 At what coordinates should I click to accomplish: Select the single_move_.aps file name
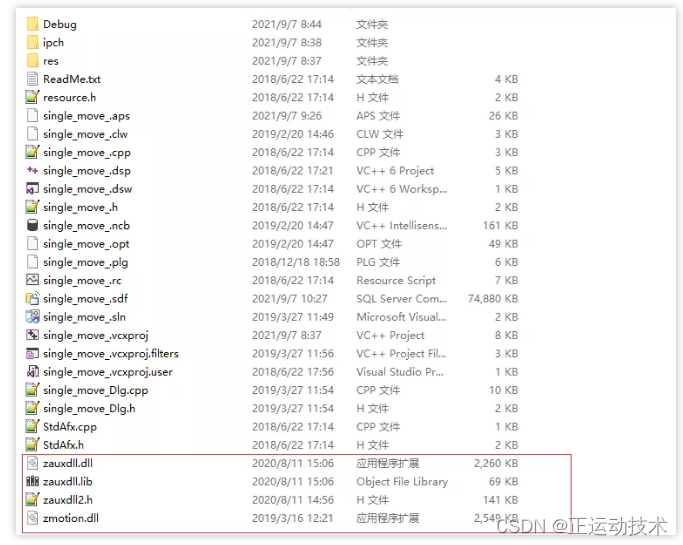point(86,116)
